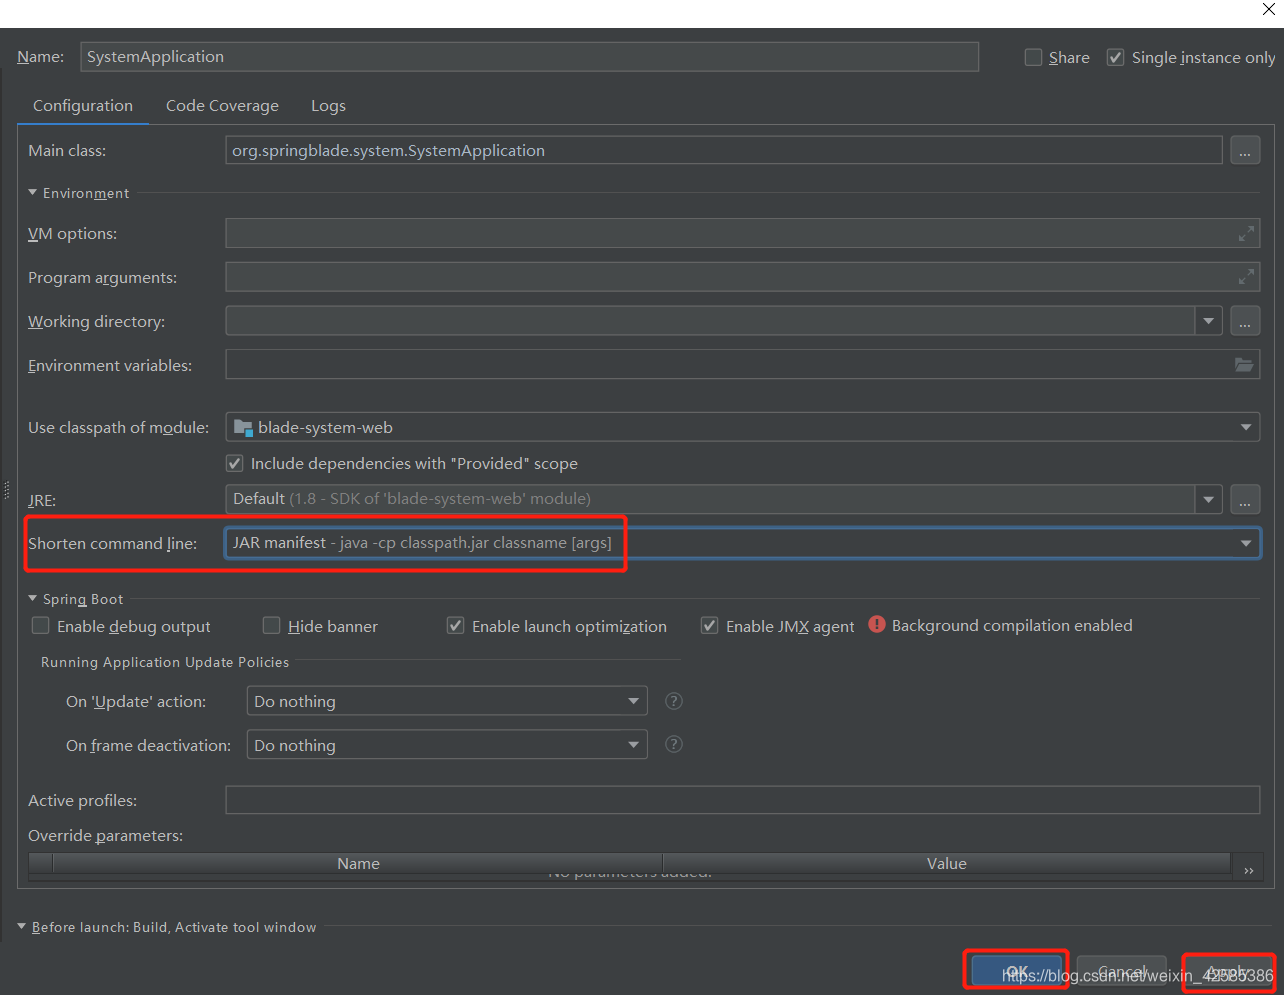Viewport: 1284px width, 995px height.
Task: Uncheck Include dependencies with Provided scope
Action: (234, 463)
